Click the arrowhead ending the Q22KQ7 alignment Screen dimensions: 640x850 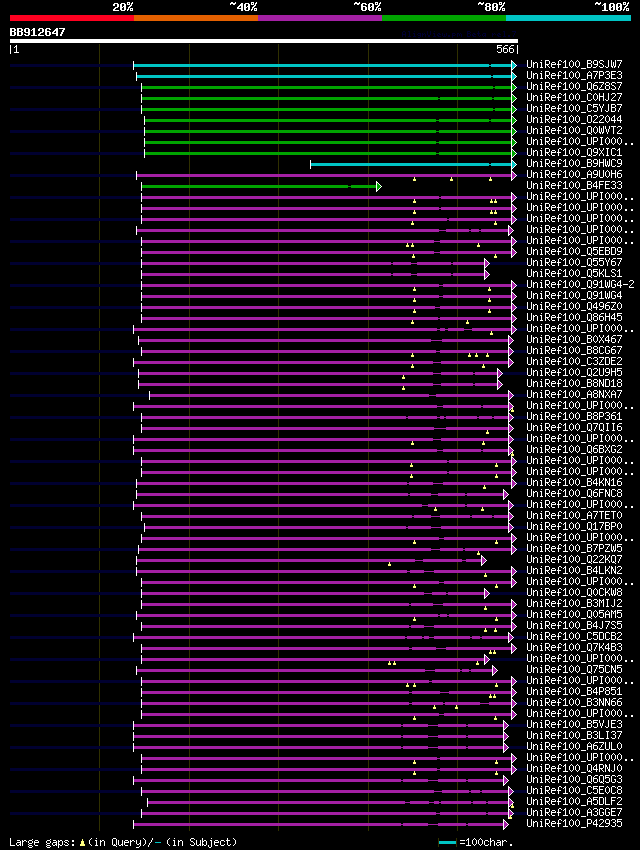(484, 561)
